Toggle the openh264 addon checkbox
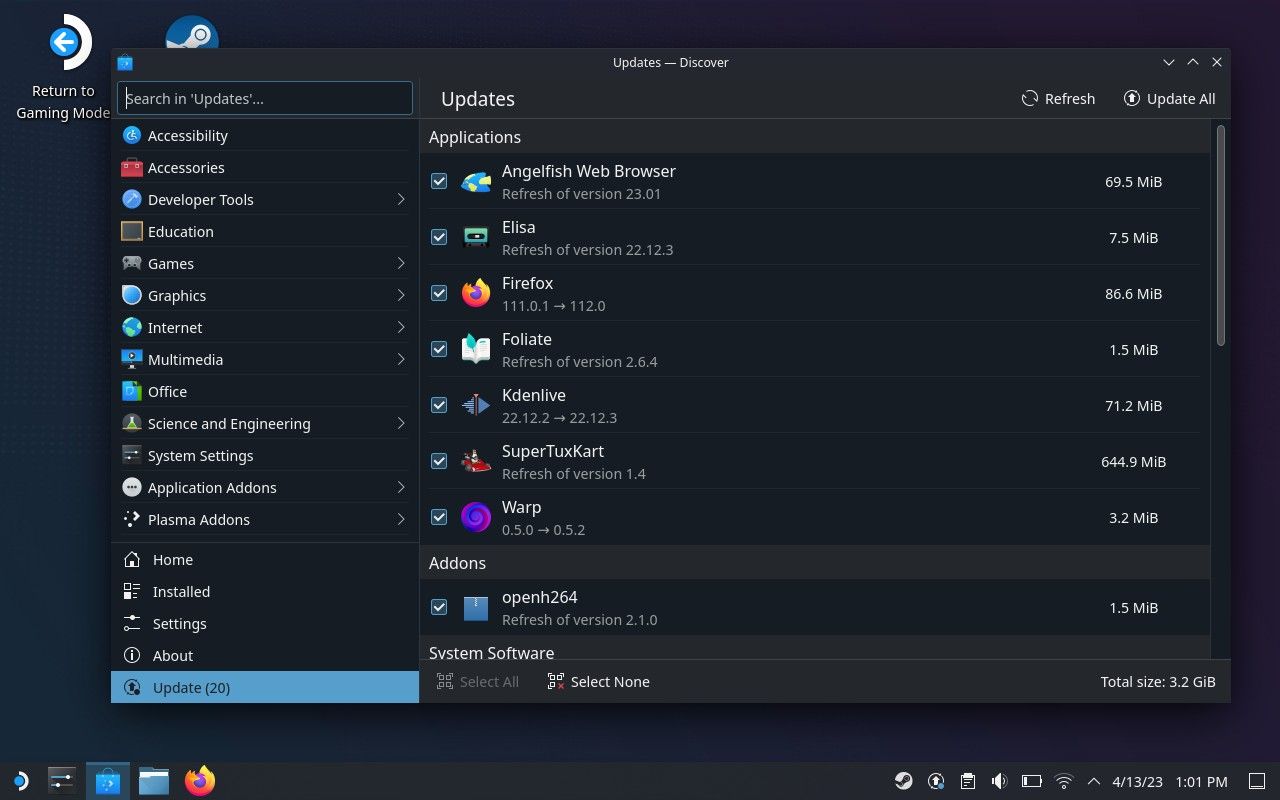Viewport: 1280px width, 800px height. (439, 608)
